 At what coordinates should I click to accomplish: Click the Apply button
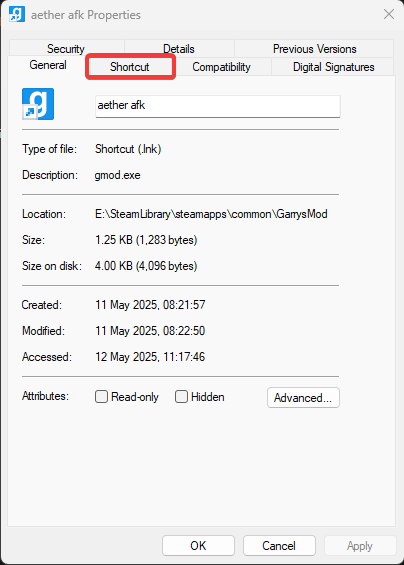pyautogui.click(x=360, y=546)
